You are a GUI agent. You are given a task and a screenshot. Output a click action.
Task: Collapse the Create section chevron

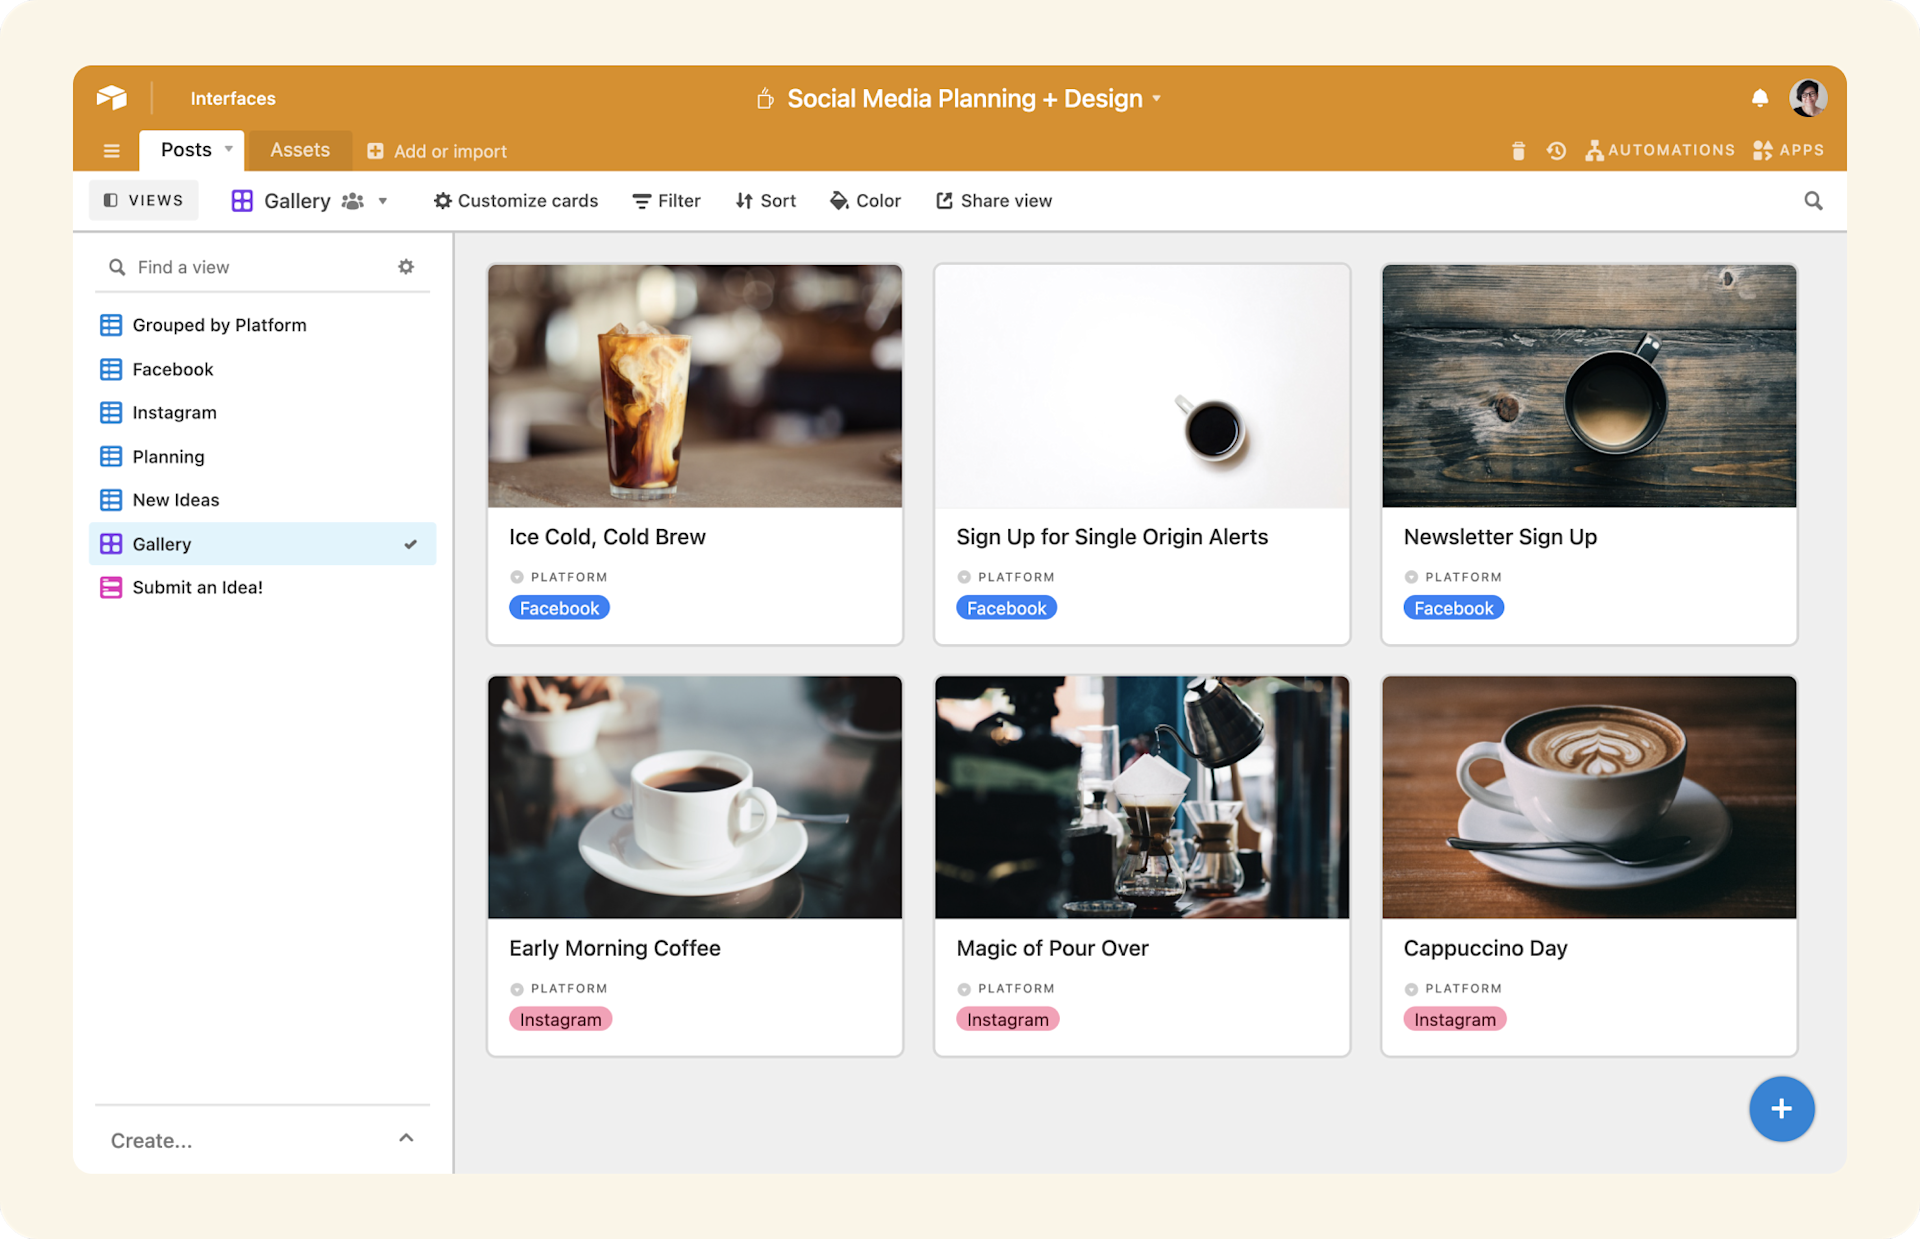tap(406, 1138)
